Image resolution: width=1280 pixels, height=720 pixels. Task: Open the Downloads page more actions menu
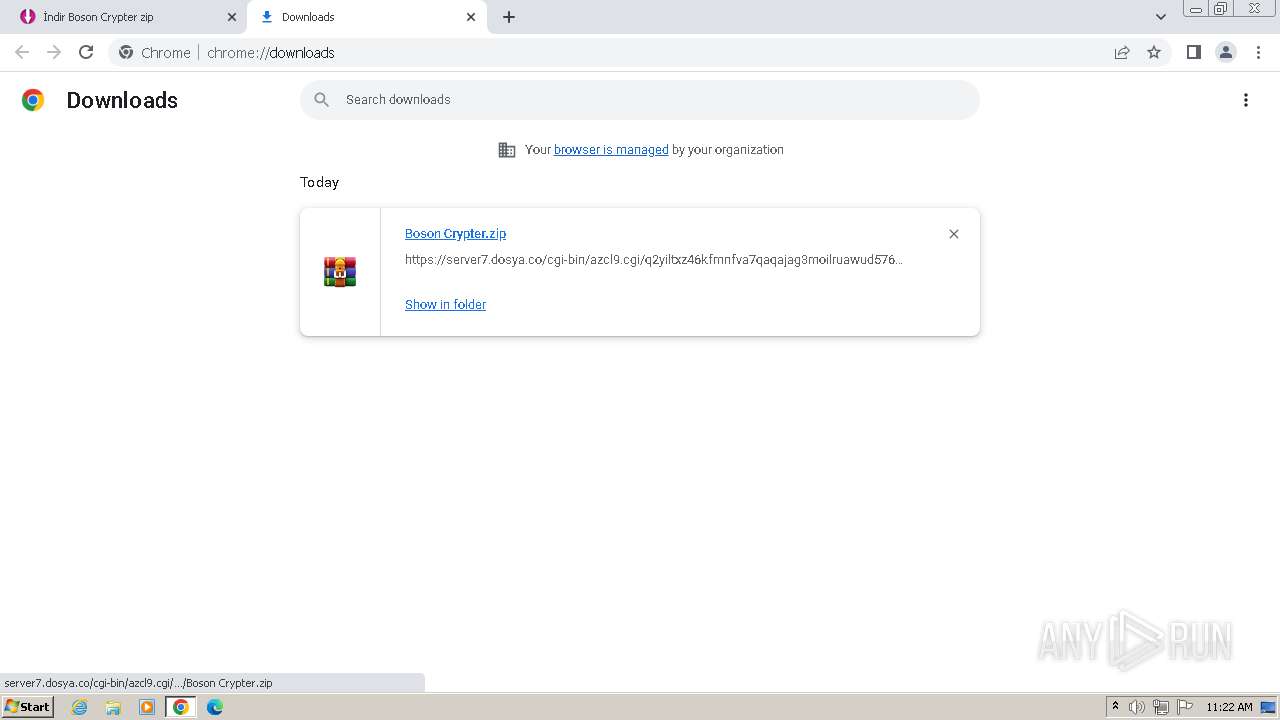(x=1246, y=100)
